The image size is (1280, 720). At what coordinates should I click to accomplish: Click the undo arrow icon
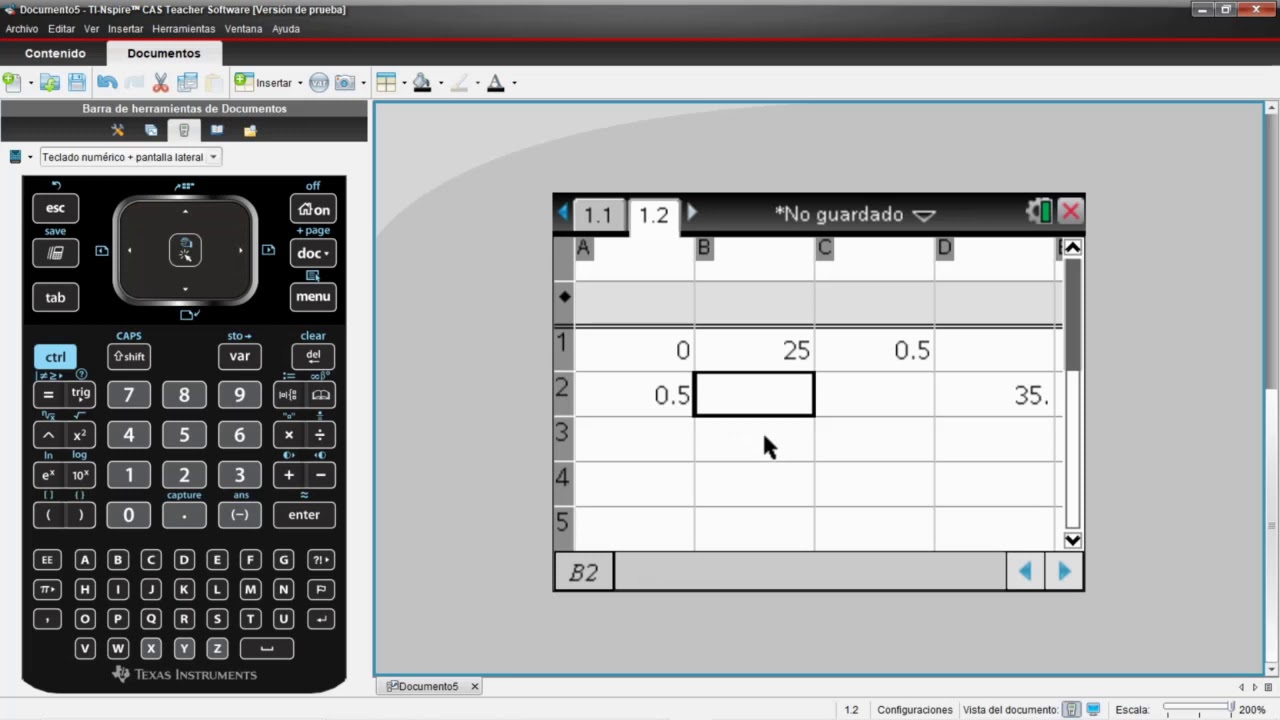[x=107, y=83]
